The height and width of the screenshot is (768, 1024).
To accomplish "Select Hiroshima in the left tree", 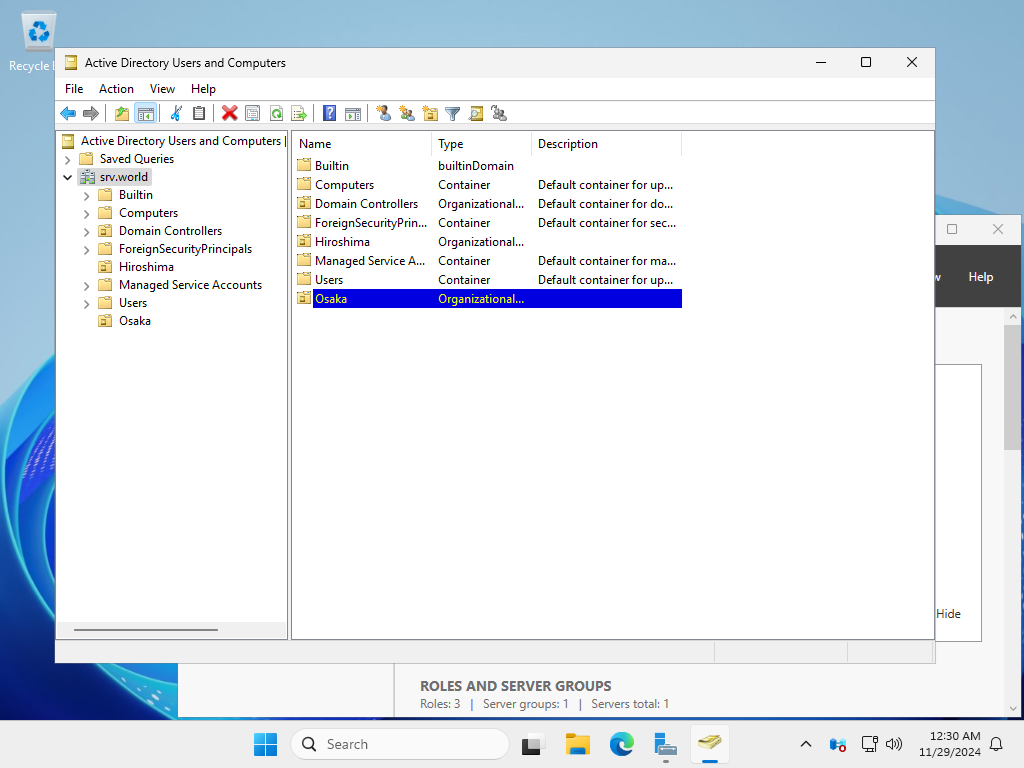I will (x=146, y=267).
